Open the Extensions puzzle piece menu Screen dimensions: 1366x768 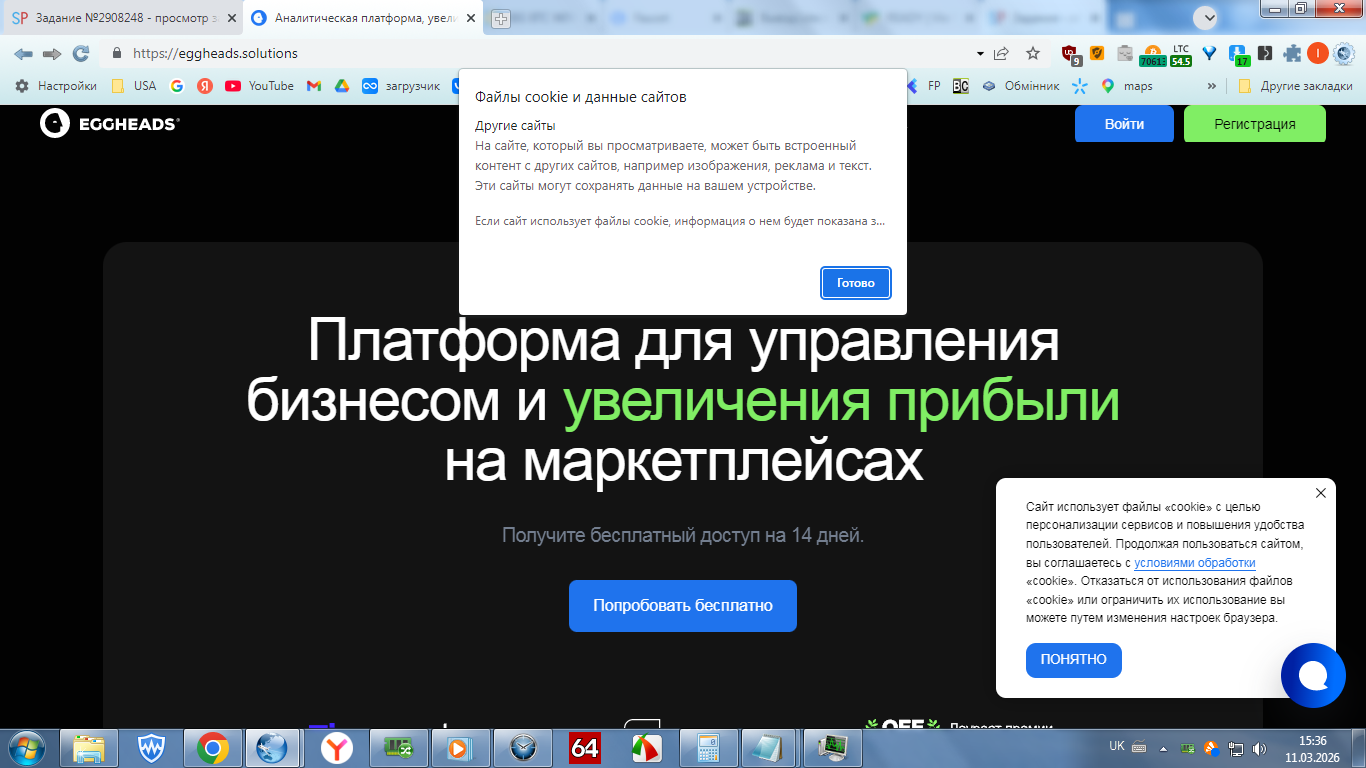click(1292, 53)
